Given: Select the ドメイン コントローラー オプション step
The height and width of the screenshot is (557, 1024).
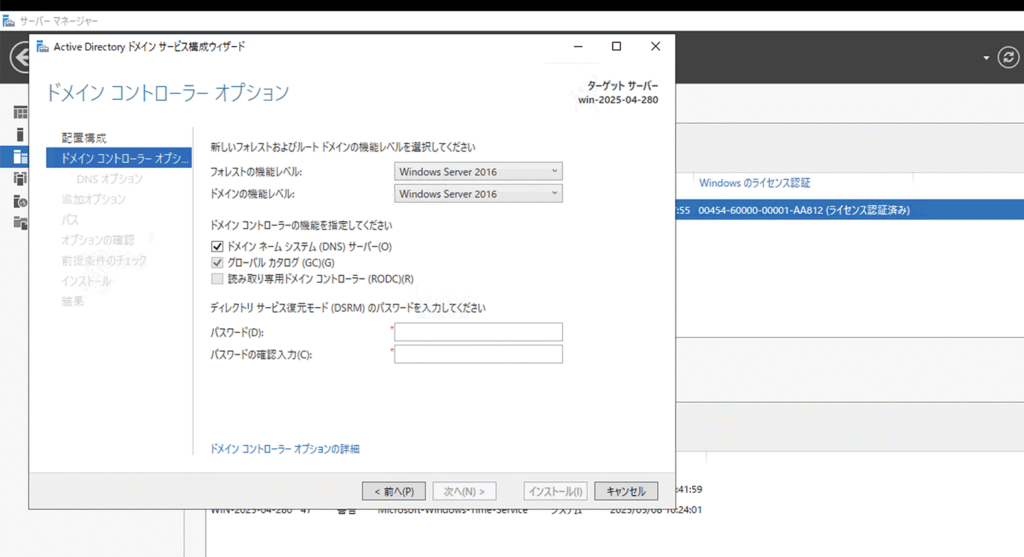Looking at the screenshot, I should 119,158.
